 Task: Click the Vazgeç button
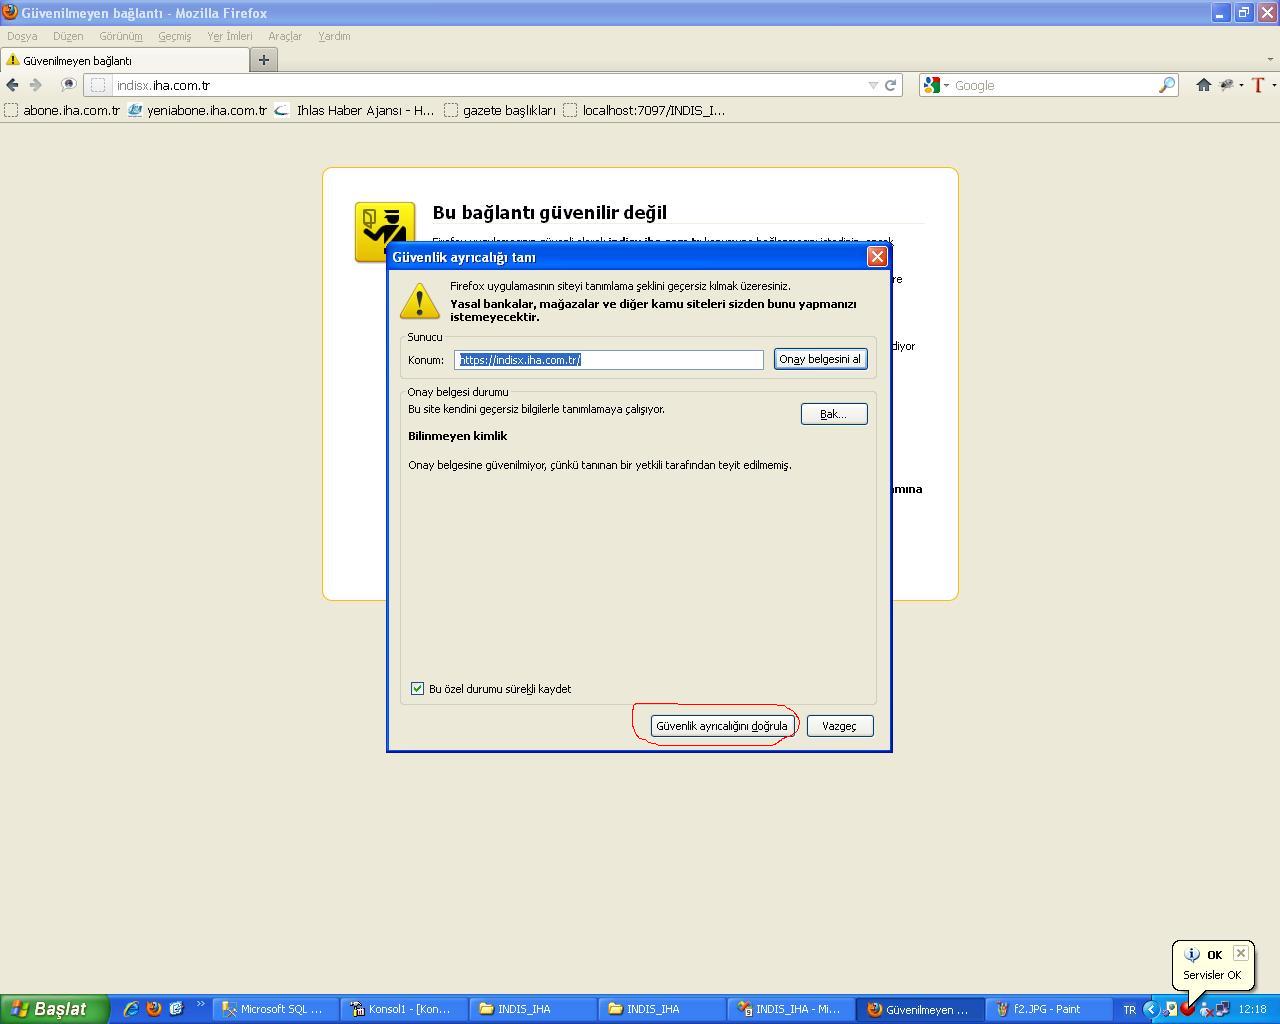click(840, 726)
